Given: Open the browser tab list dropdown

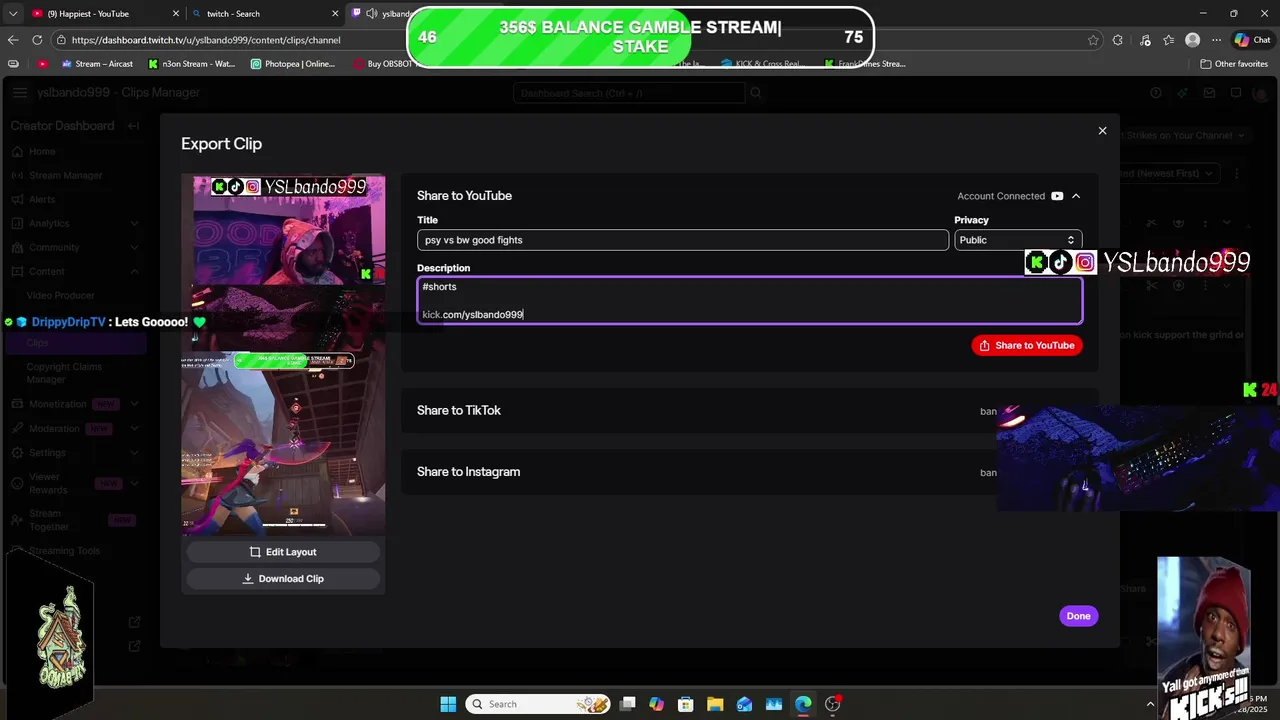Looking at the screenshot, I should pyautogui.click(x=12, y=14).
